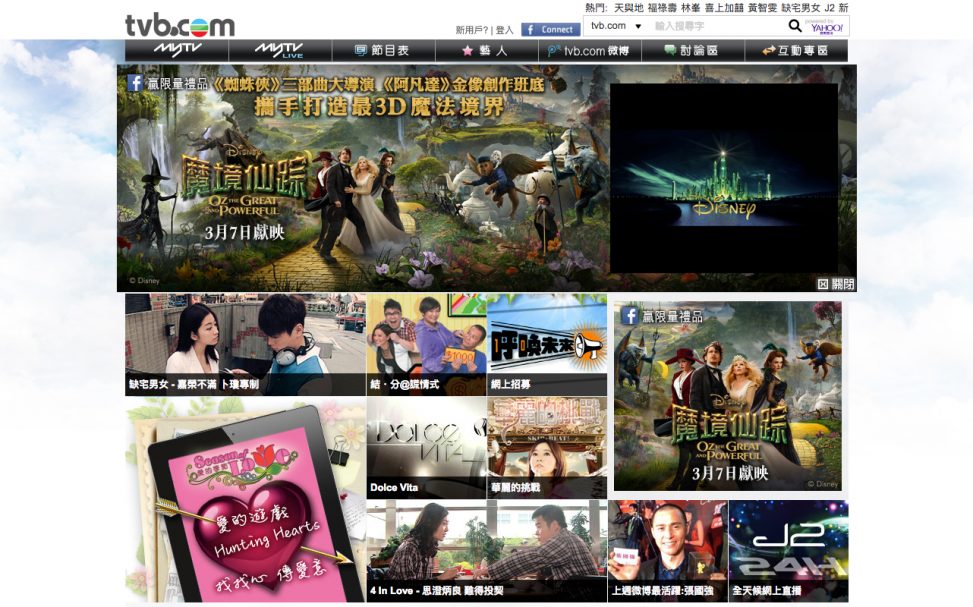Viewport: 973px width, 607px height.
Task: Click the schedule icon beside 節目表
Action: (x=361, y=51)
